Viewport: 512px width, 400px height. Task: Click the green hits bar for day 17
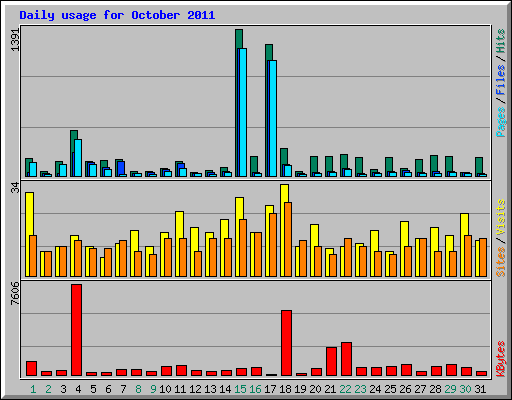(269, 52)
